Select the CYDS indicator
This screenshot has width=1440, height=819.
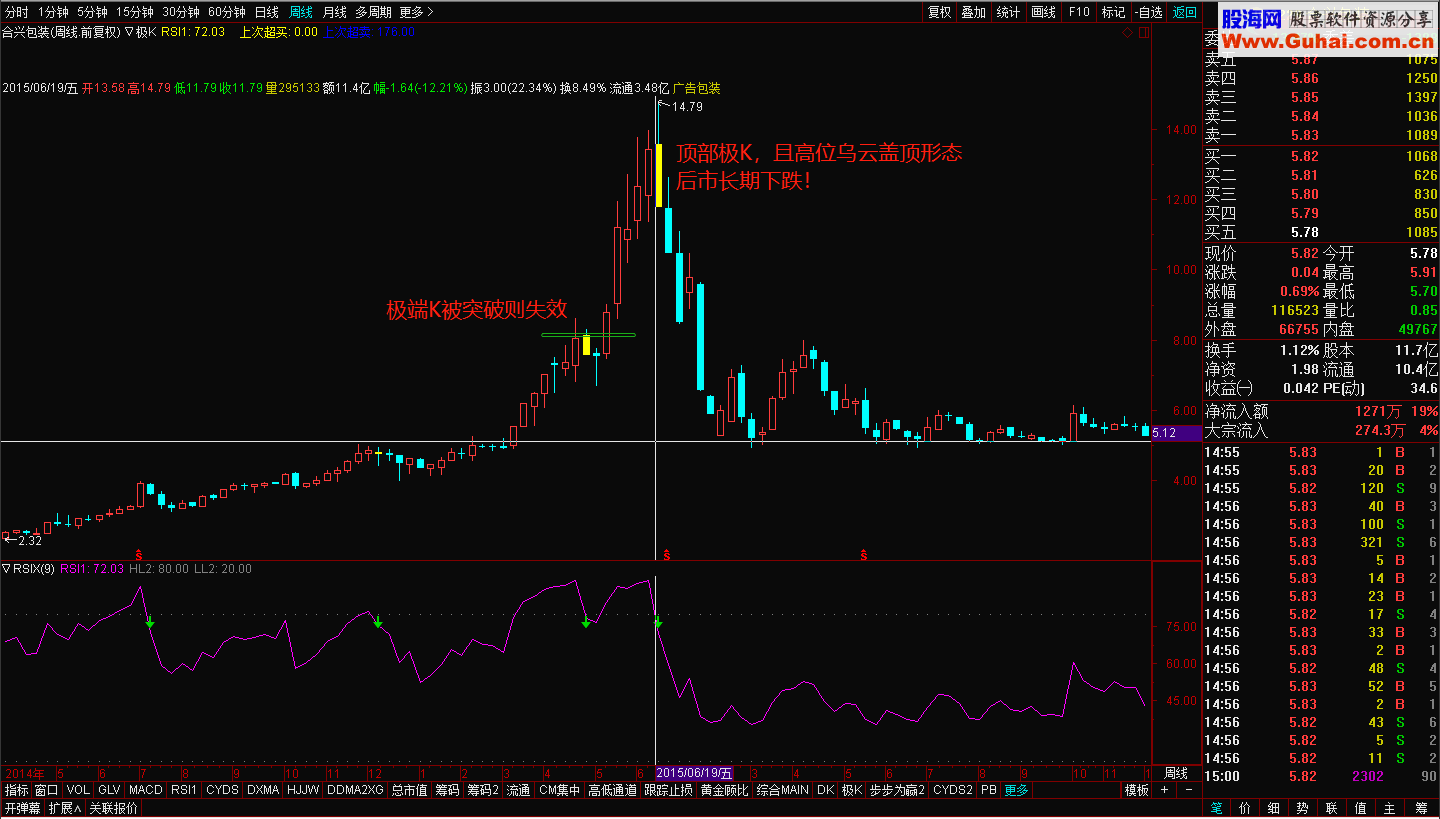click(x=222, y=790)
